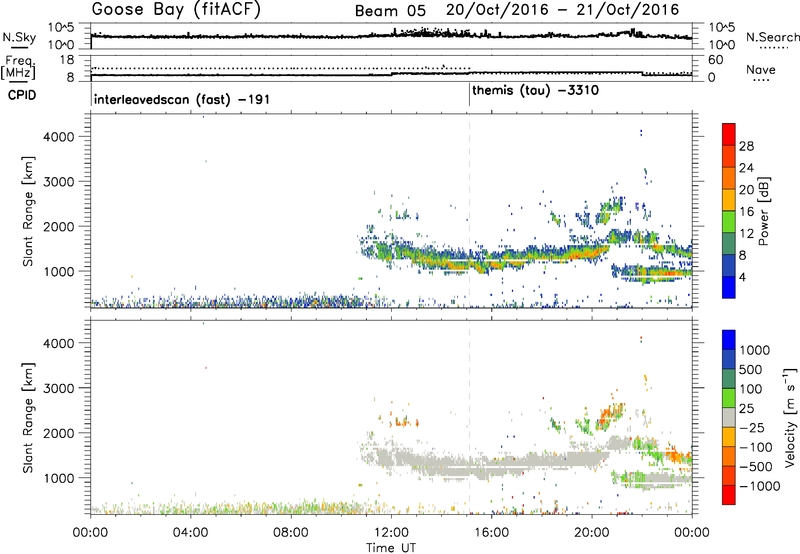Image resolution: width=800 pixels, height=554 pixels.
Task: Click the '18' tick on the frequency axis
Action: coord(67,60)
